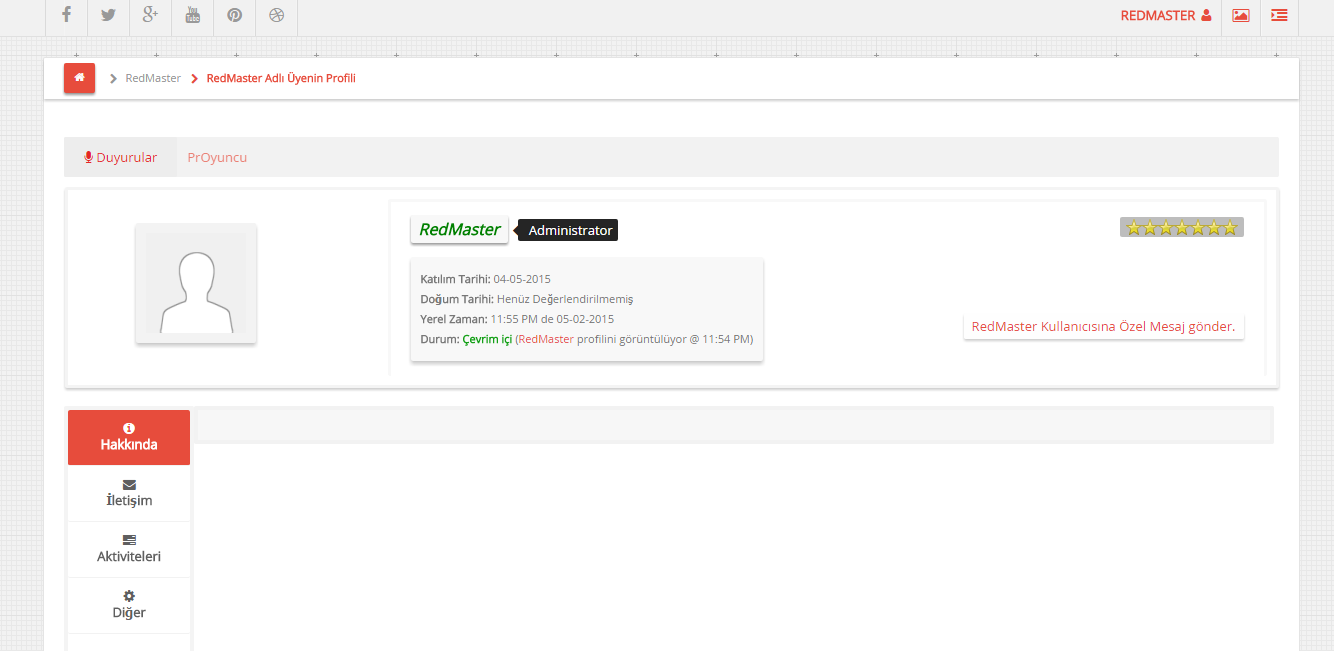Click the Dribbble icon
This screenshot has width=1334, height=651.
(x=276, y=15)
